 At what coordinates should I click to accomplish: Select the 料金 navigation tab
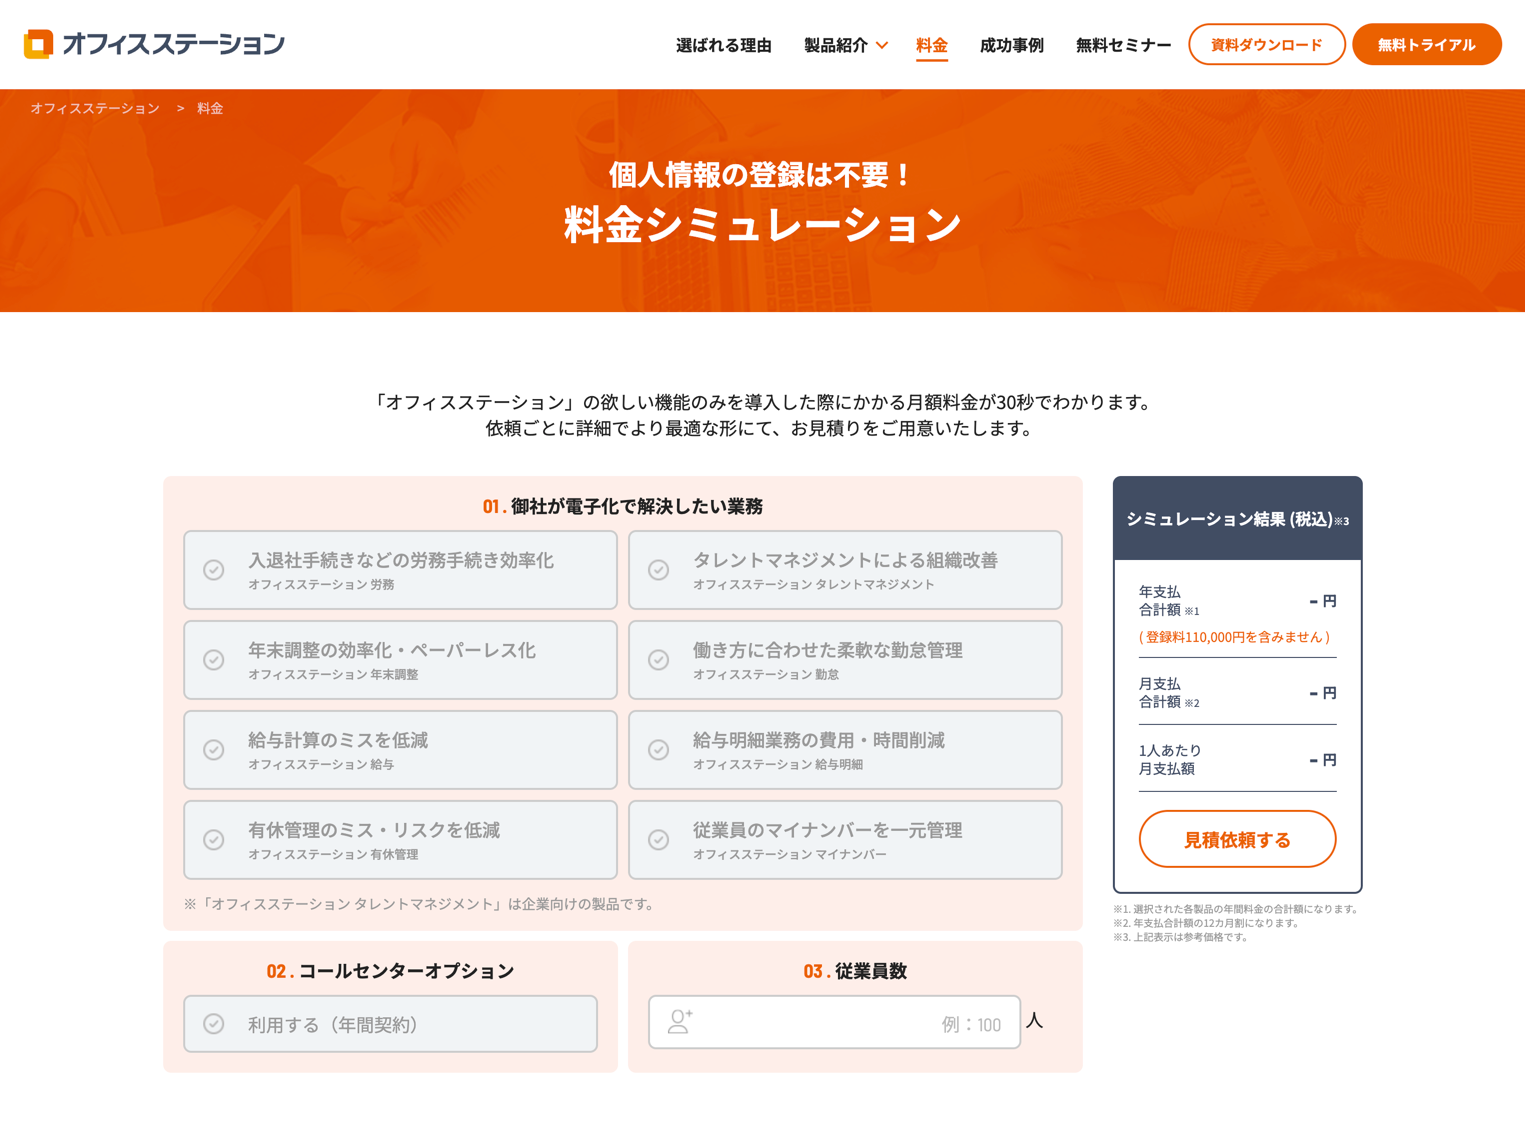point(931,45)
